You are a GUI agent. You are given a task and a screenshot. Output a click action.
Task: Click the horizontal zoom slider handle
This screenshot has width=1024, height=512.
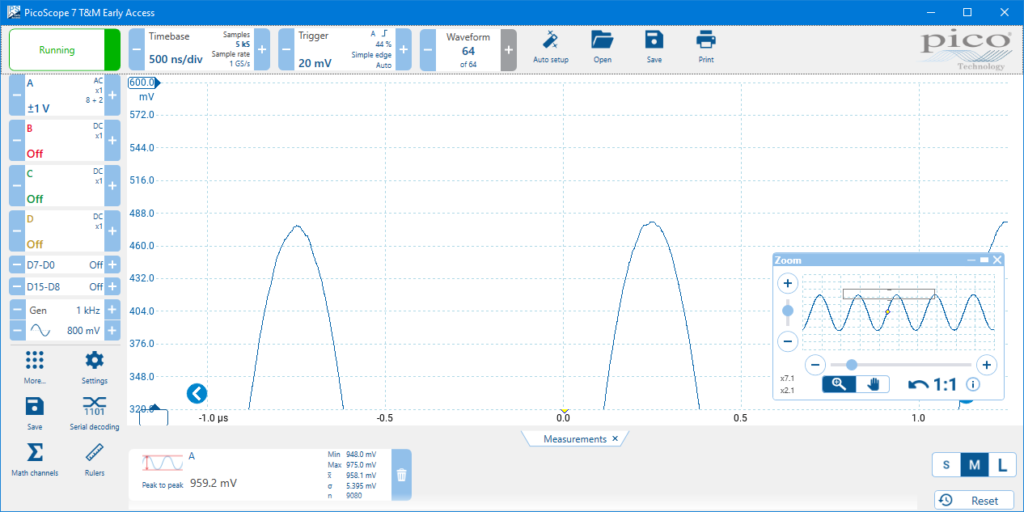coord(852,364)
